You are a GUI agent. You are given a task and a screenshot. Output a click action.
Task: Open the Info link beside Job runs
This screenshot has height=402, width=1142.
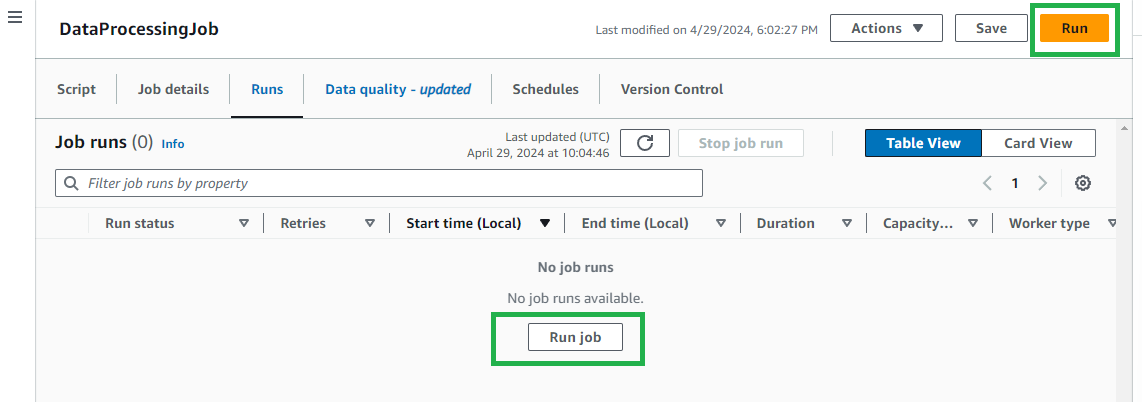[x=173, y=144]
